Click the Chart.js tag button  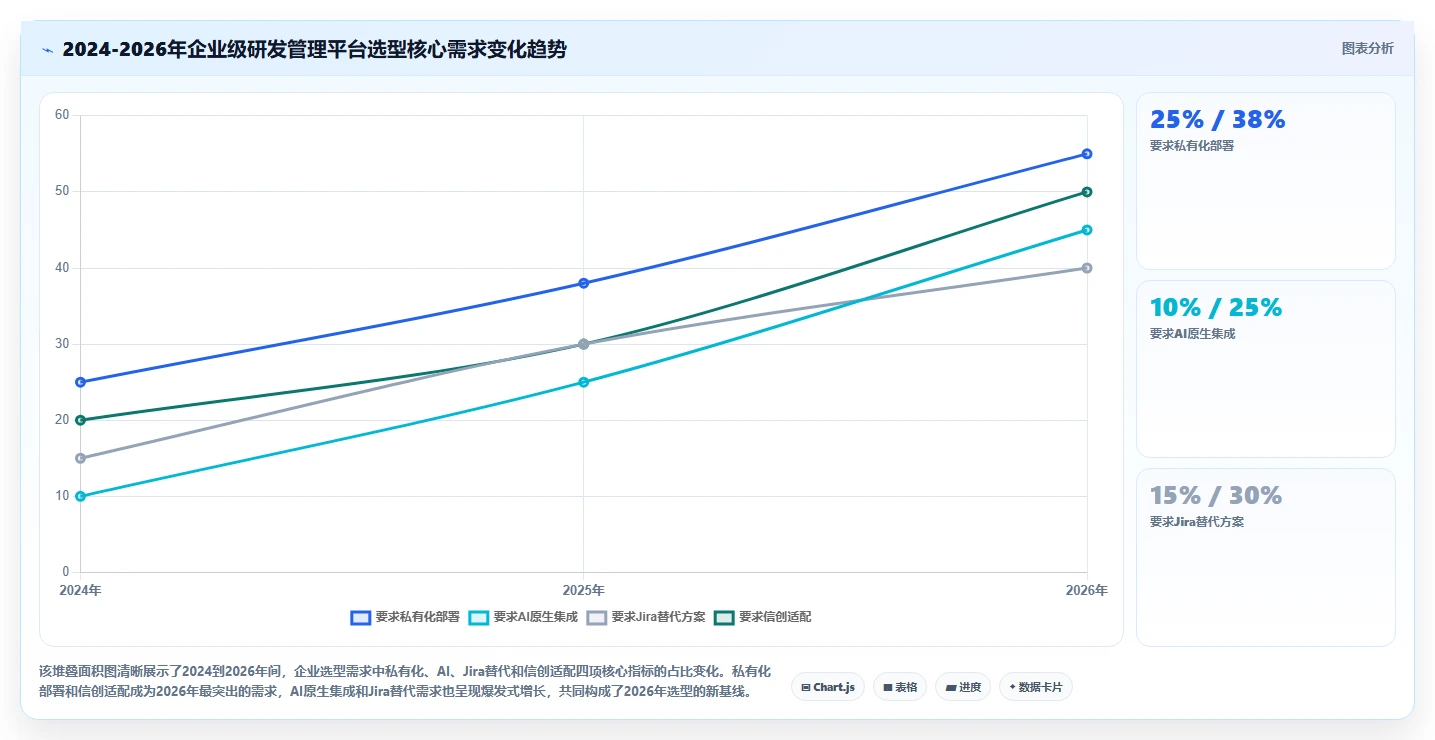pyautogui.click(x=828, y=687)
